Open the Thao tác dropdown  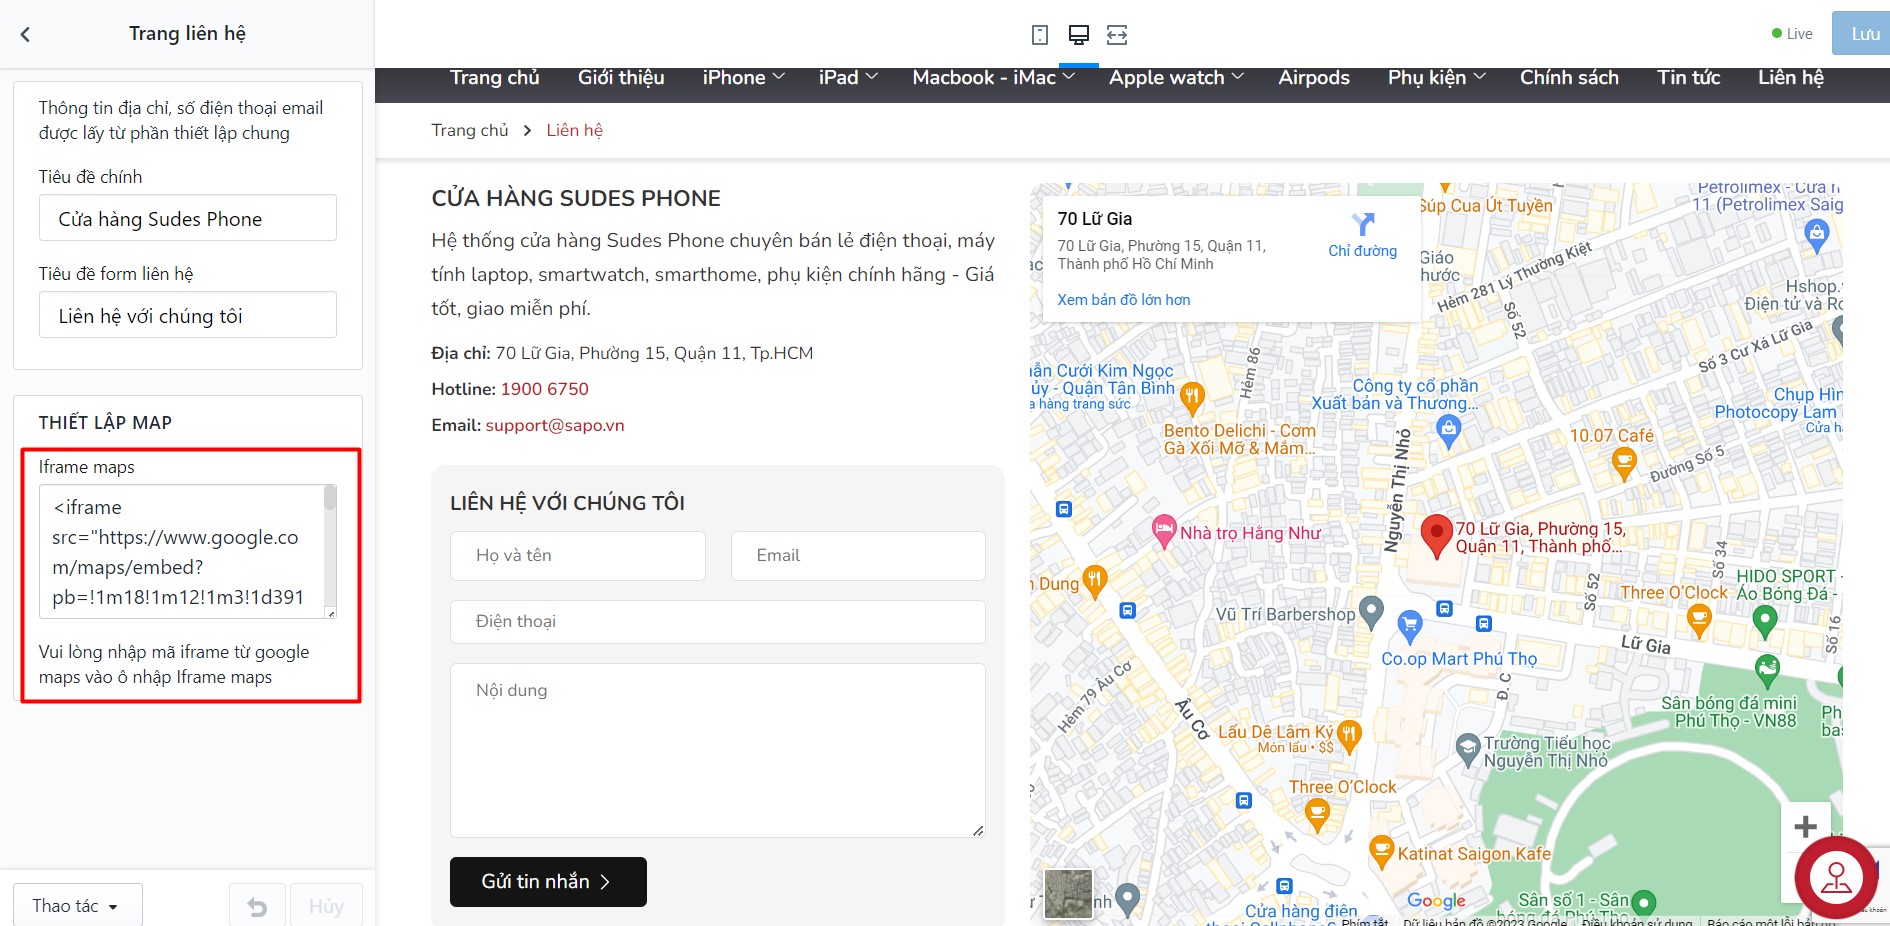77,906
